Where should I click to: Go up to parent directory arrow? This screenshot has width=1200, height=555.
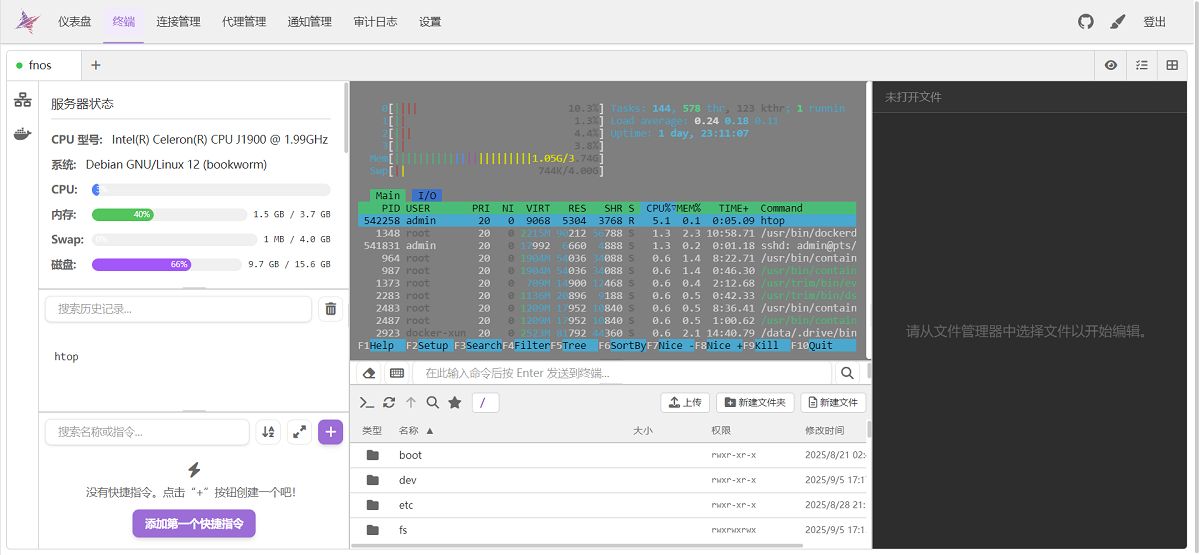tap(410, 402)
